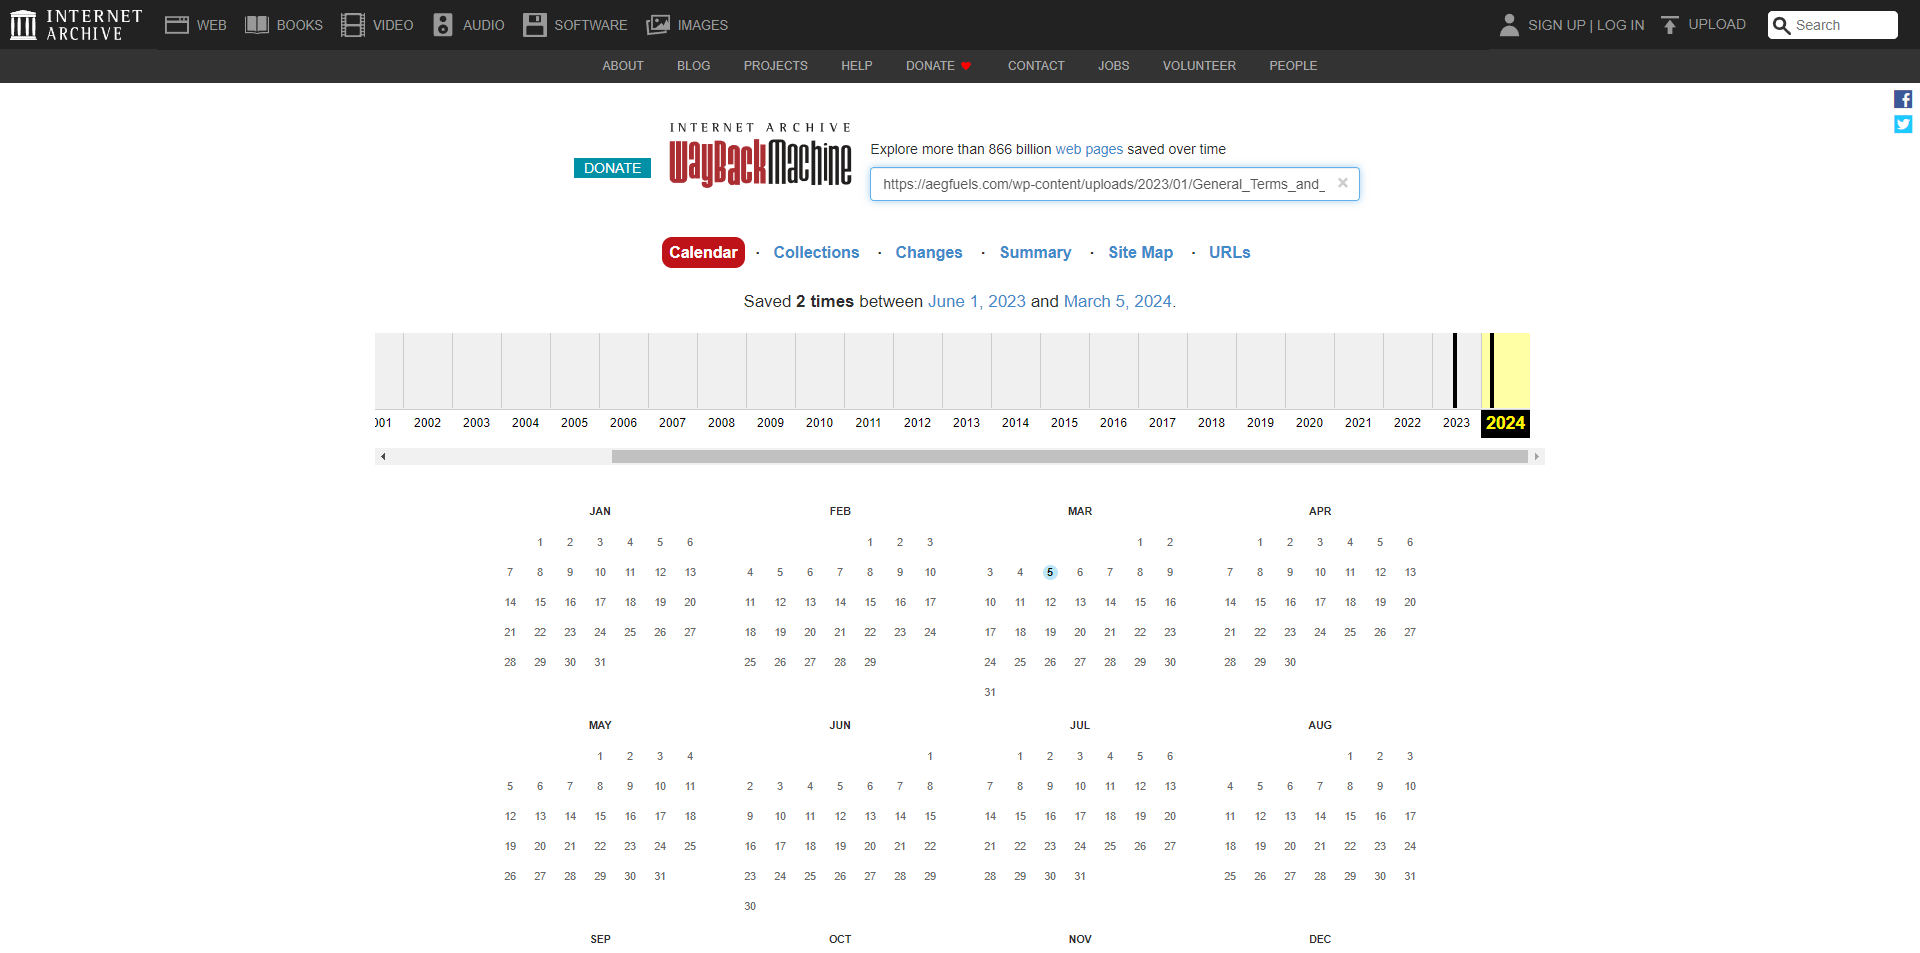This screenshot has height=953, width=1920.
Task: Switch to the Summary tab
Action: (1035, 253)
